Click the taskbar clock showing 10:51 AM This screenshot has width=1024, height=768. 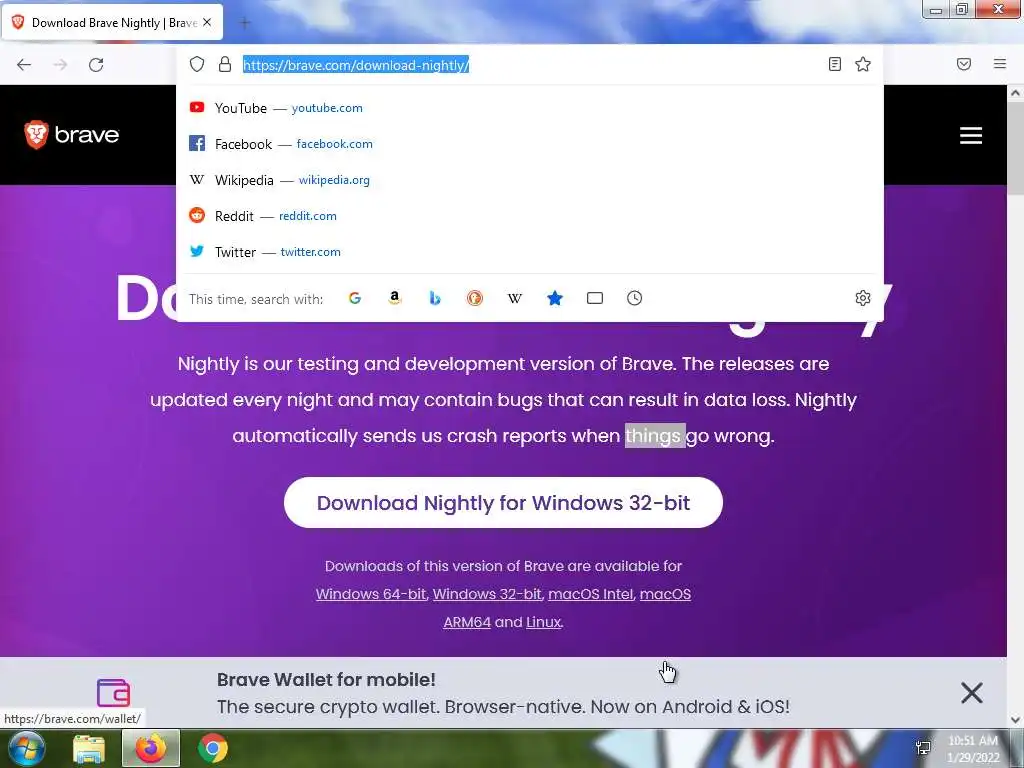point(972,749)
